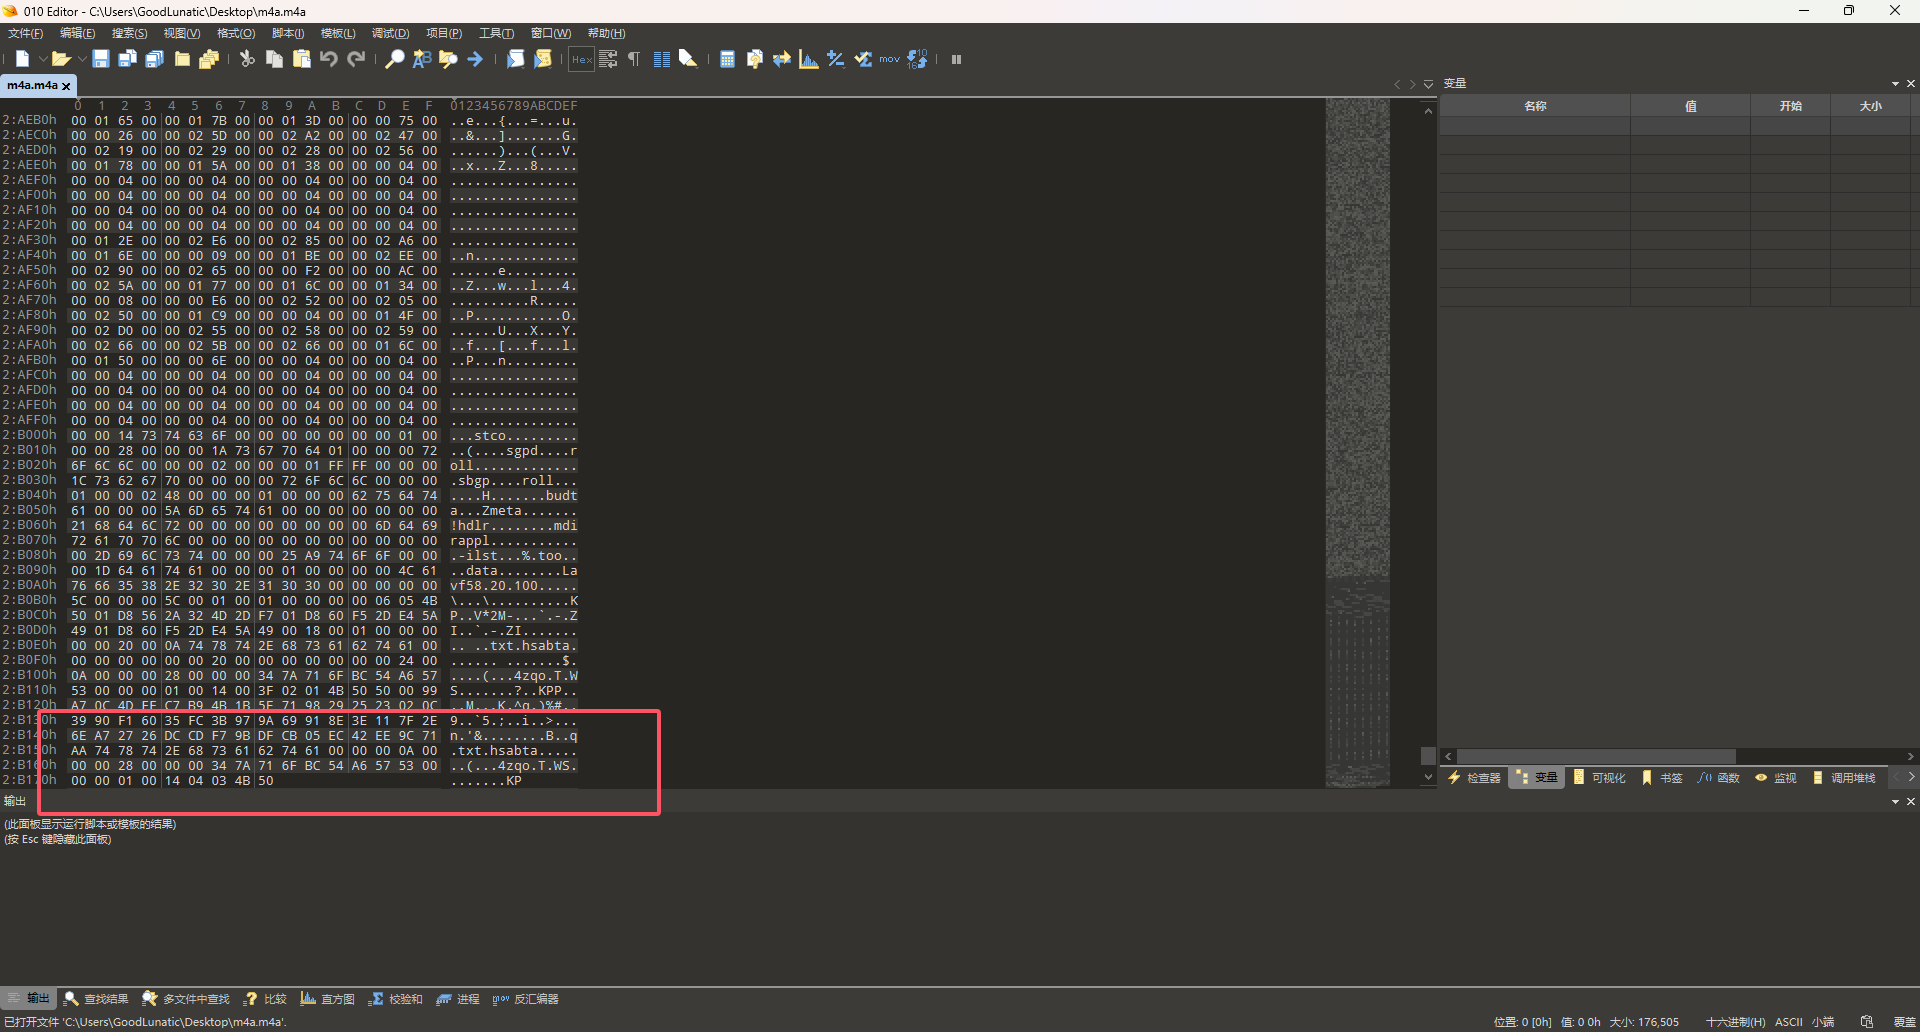Toggle the column display icon
Screen dimensions: 1920x1032
[x=661, y=59]
